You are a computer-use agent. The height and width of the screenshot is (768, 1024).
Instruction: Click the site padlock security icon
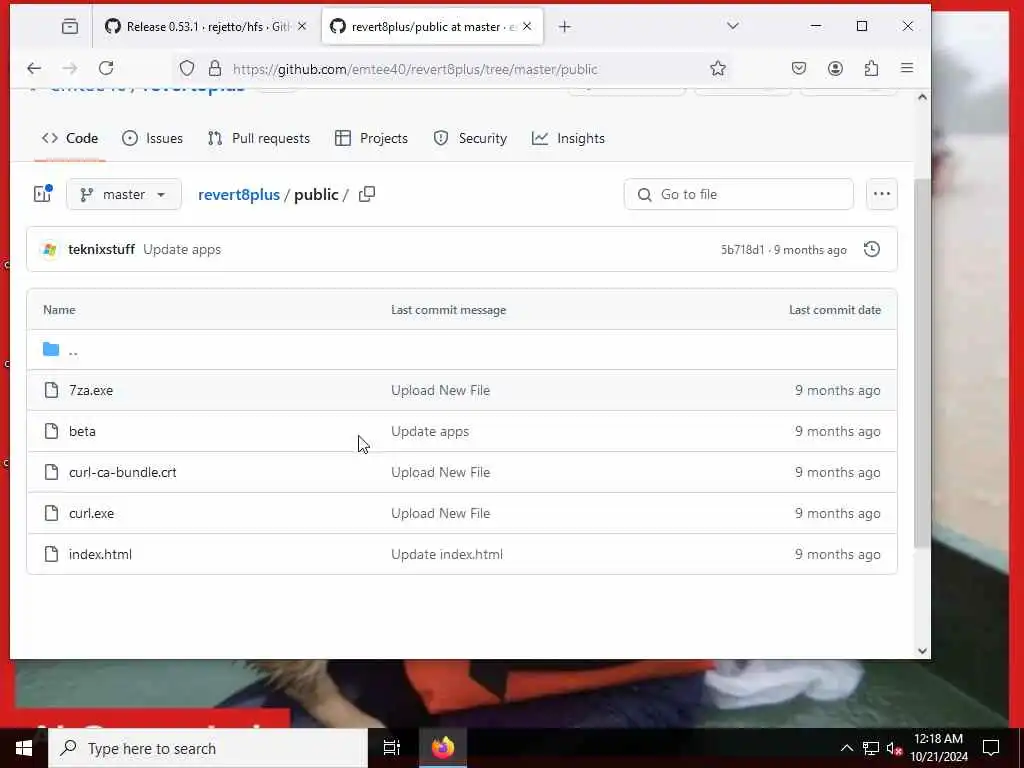click(x=215, y=69)
